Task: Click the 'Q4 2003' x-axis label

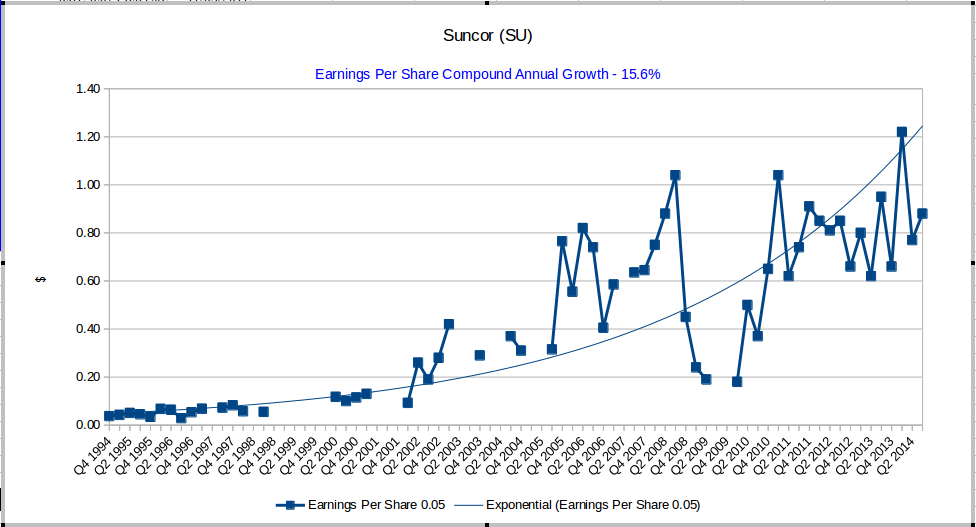Action: click(x=463, y=456)
